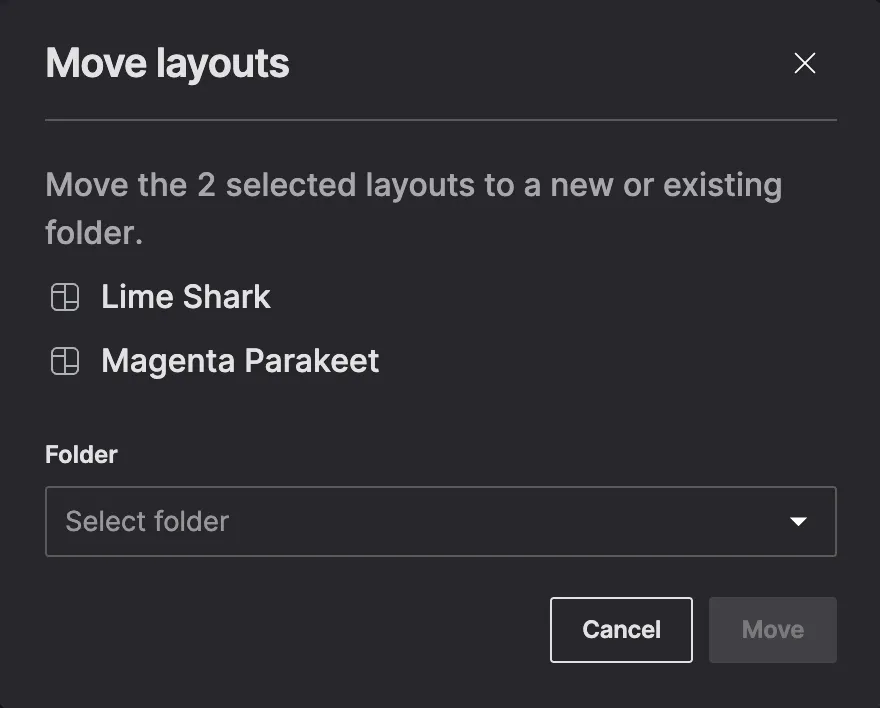Screen dimensions: 880x708
Task: Click the dropdown arrow on the folder selector
Action: pyautogui.click(x=797, y=521)
